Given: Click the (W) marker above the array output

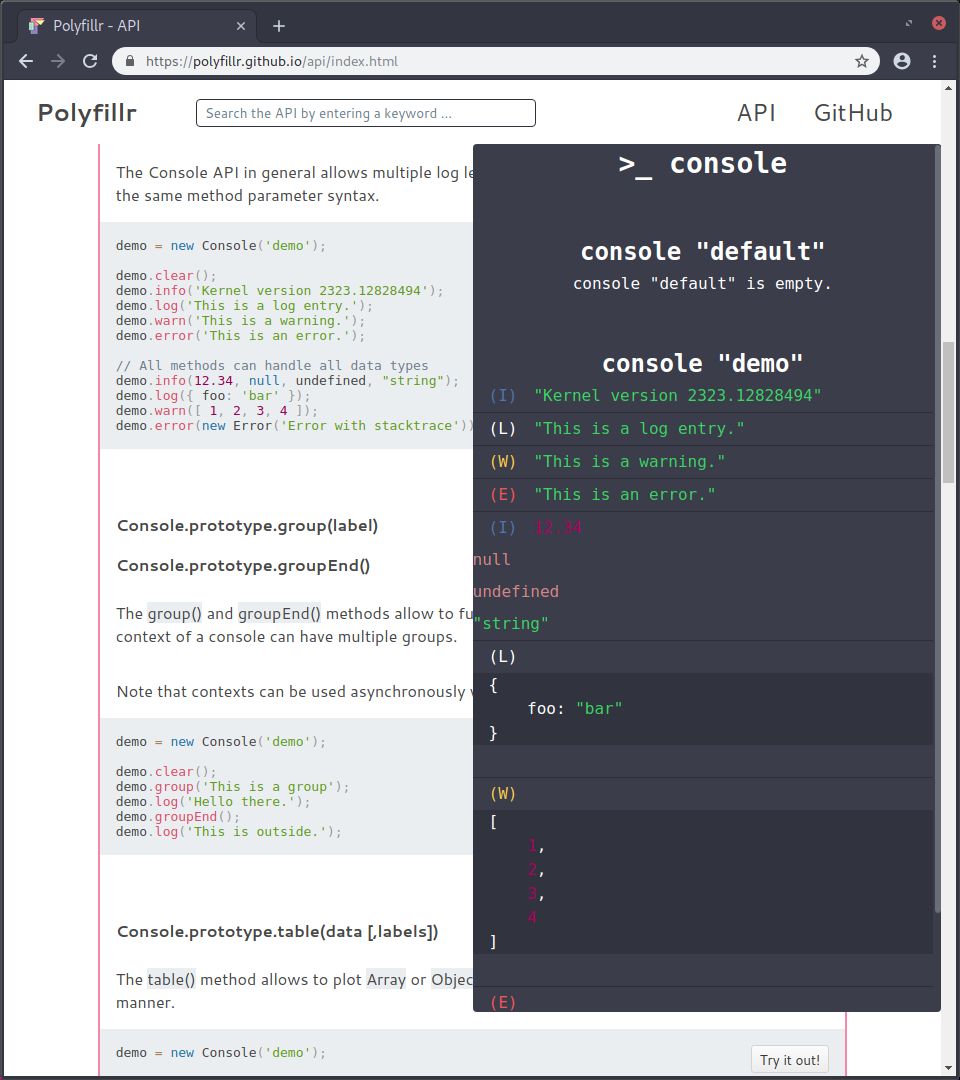Looking at the screenshot, I should (503, 793).
